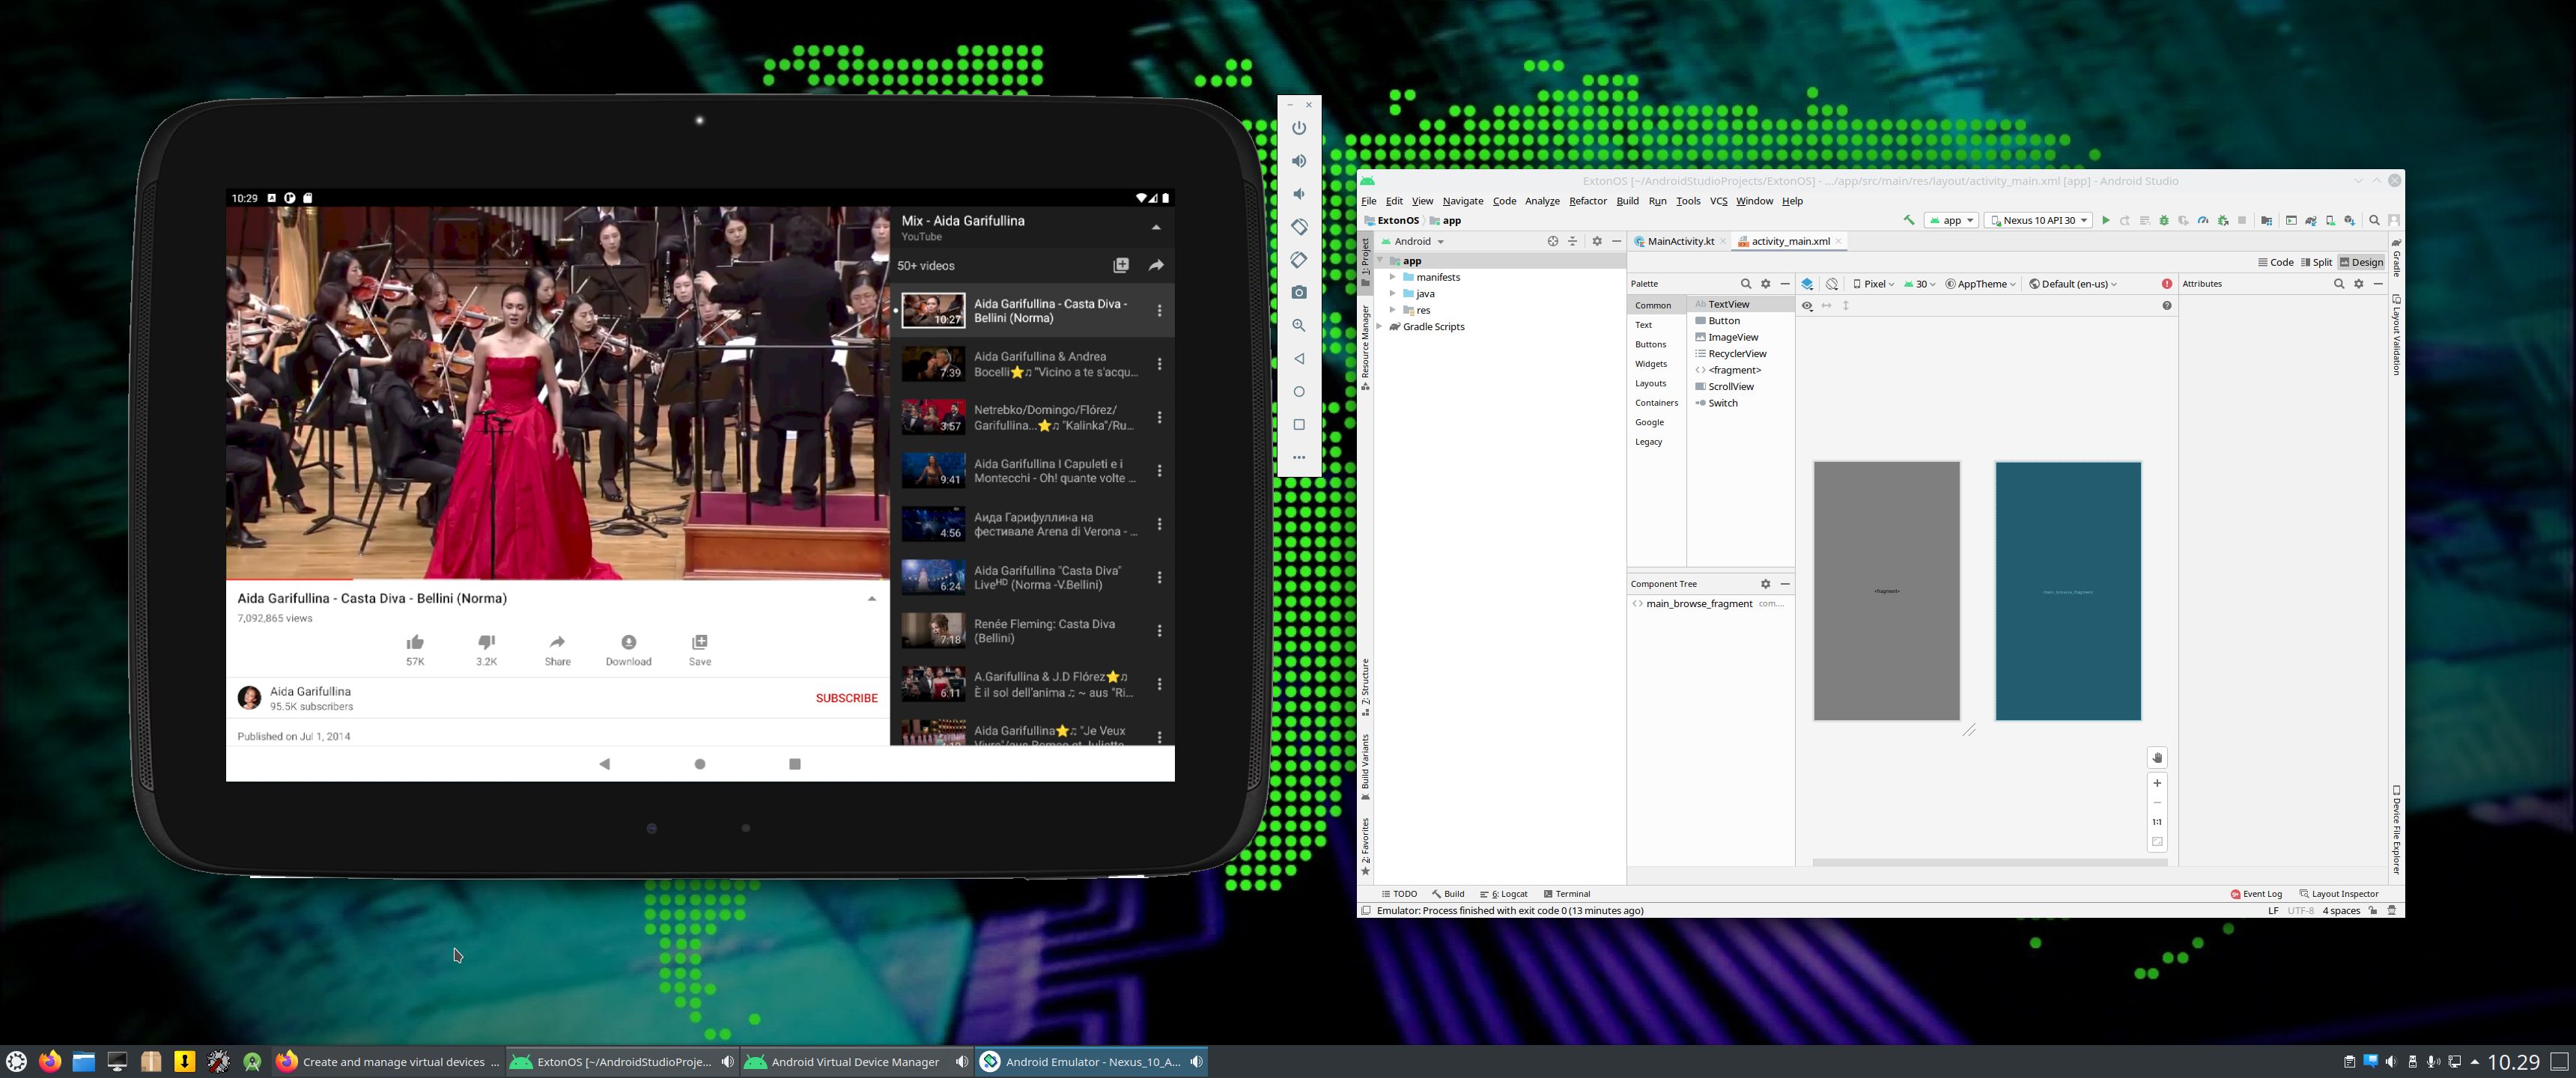Open the VCS menu

tap(1718, 201)
